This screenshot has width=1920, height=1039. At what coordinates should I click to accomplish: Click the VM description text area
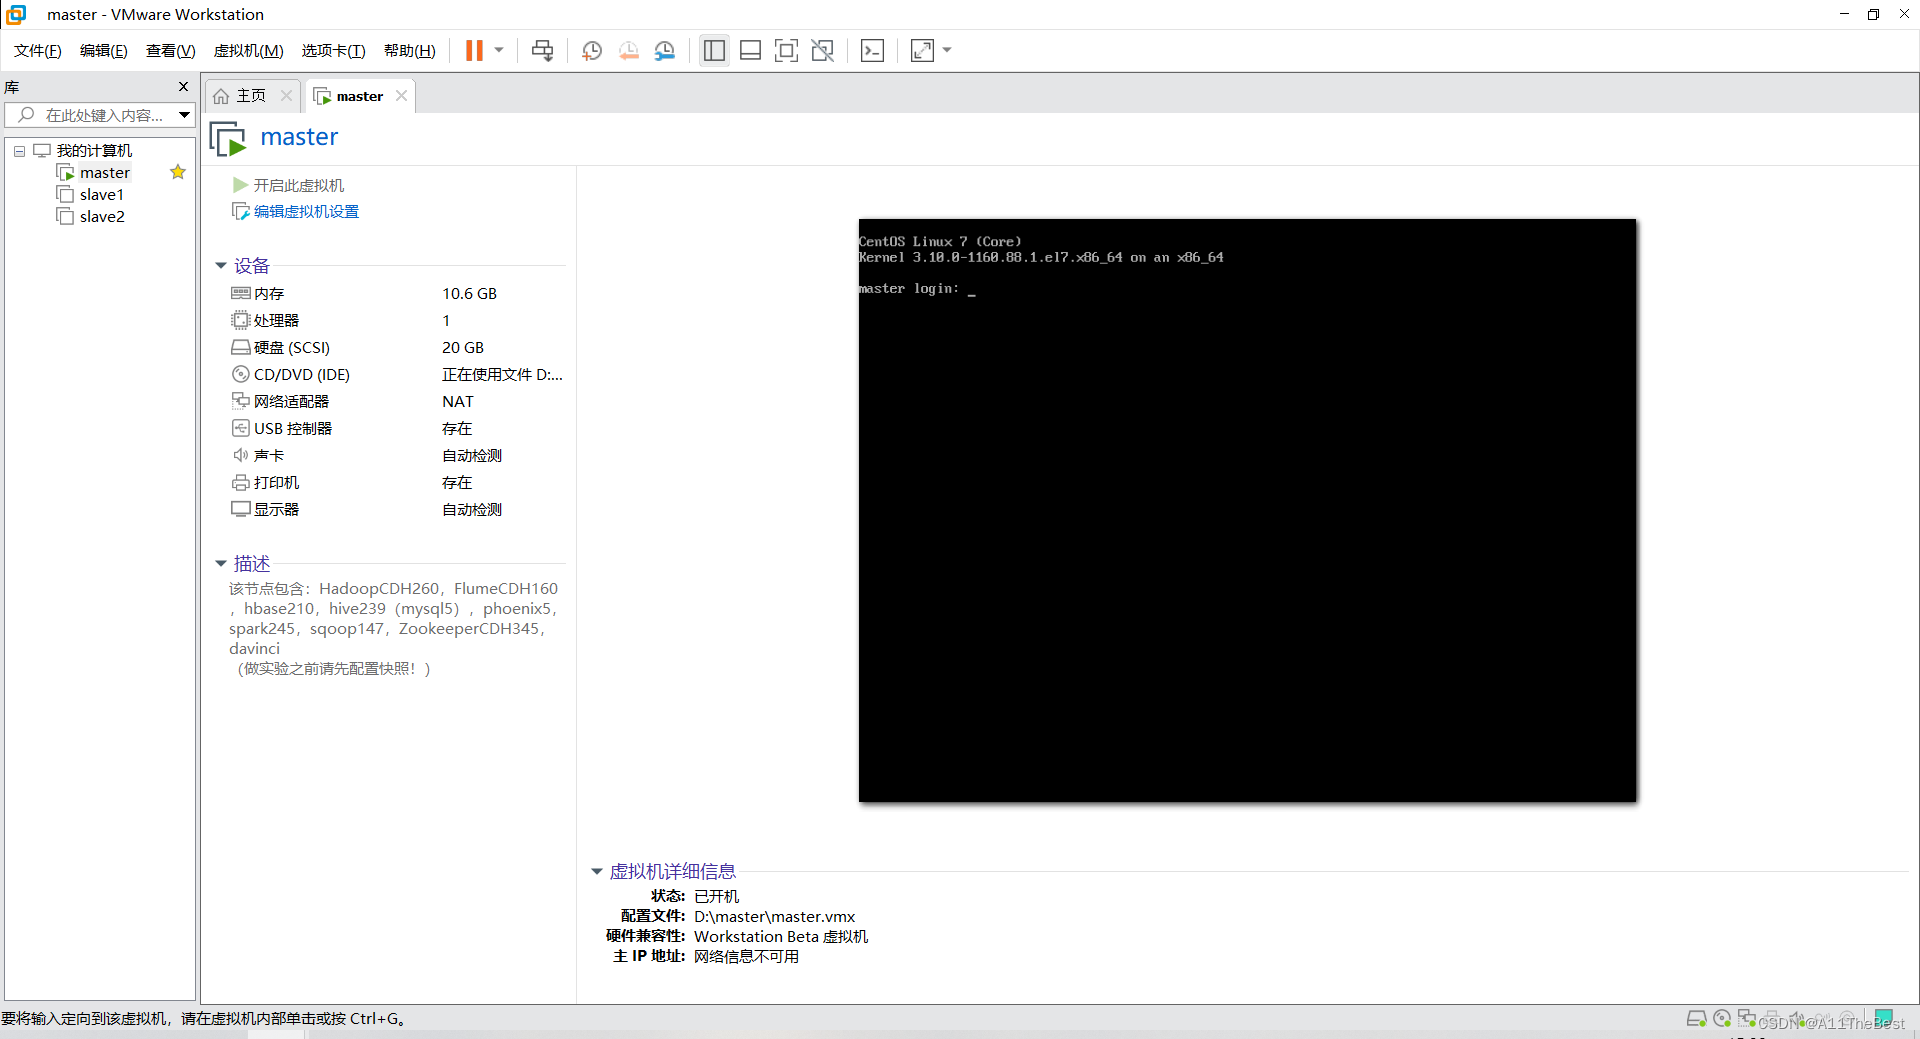[x=394, y=628]
